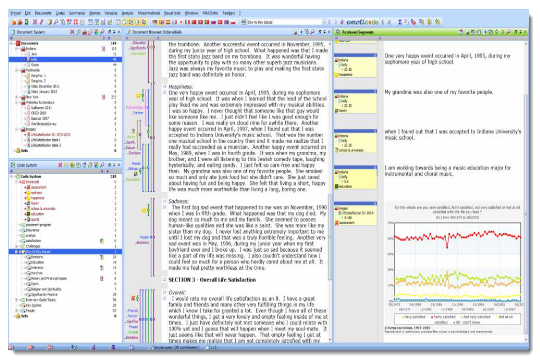Click the red X reset-activations icon in Document System
540x364 pixels.
pyautogui.click(x=72, y=32)
